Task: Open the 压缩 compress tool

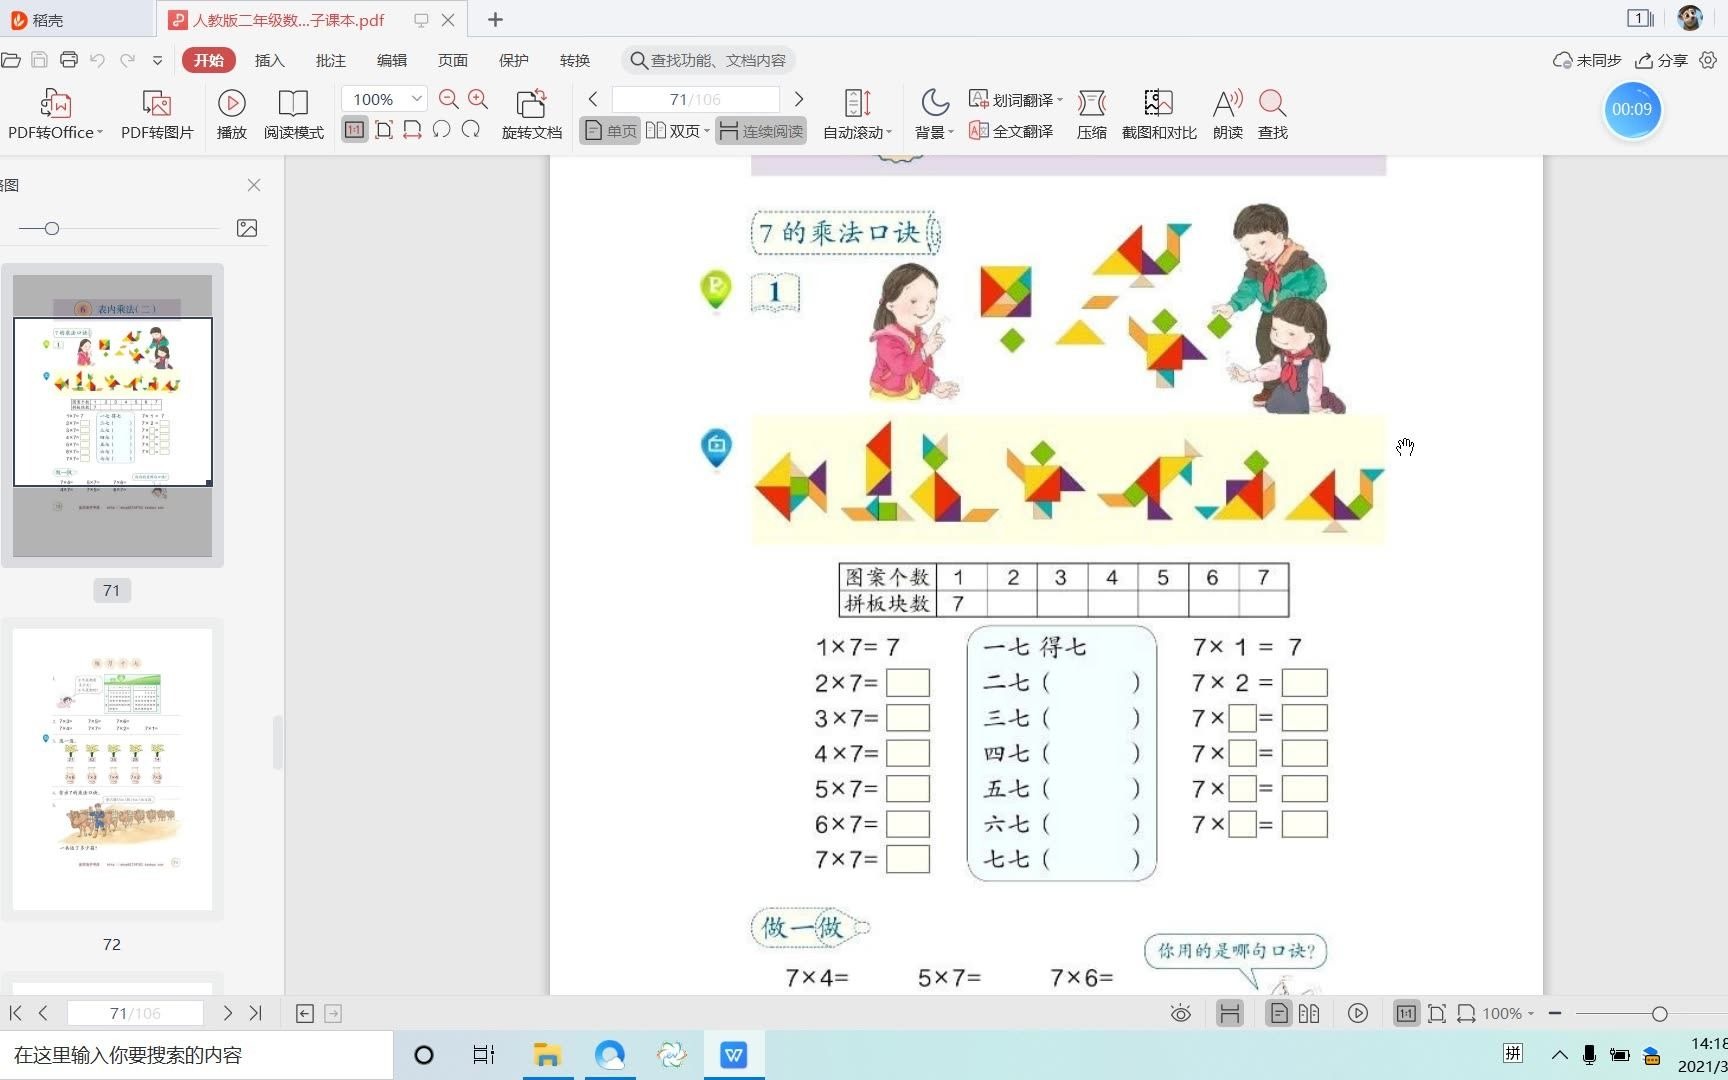Action: pos(1091,114)
